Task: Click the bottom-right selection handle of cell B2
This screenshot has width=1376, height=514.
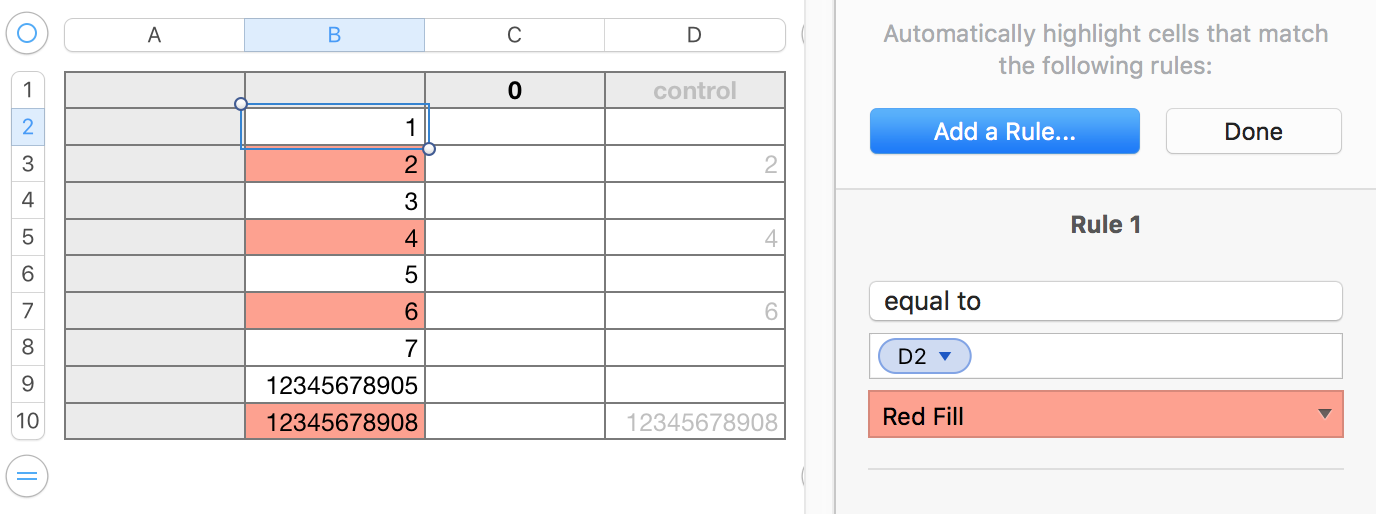Action: [429, 149]
